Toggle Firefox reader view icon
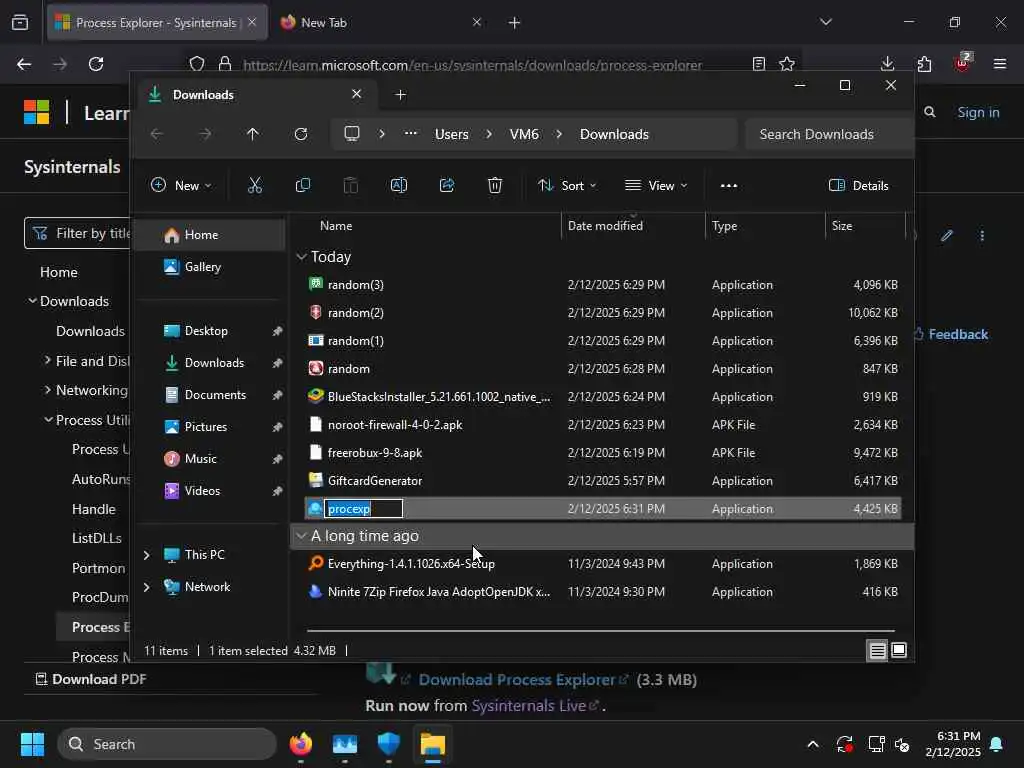Screen dimensions: 1024x768 (758, 64)
